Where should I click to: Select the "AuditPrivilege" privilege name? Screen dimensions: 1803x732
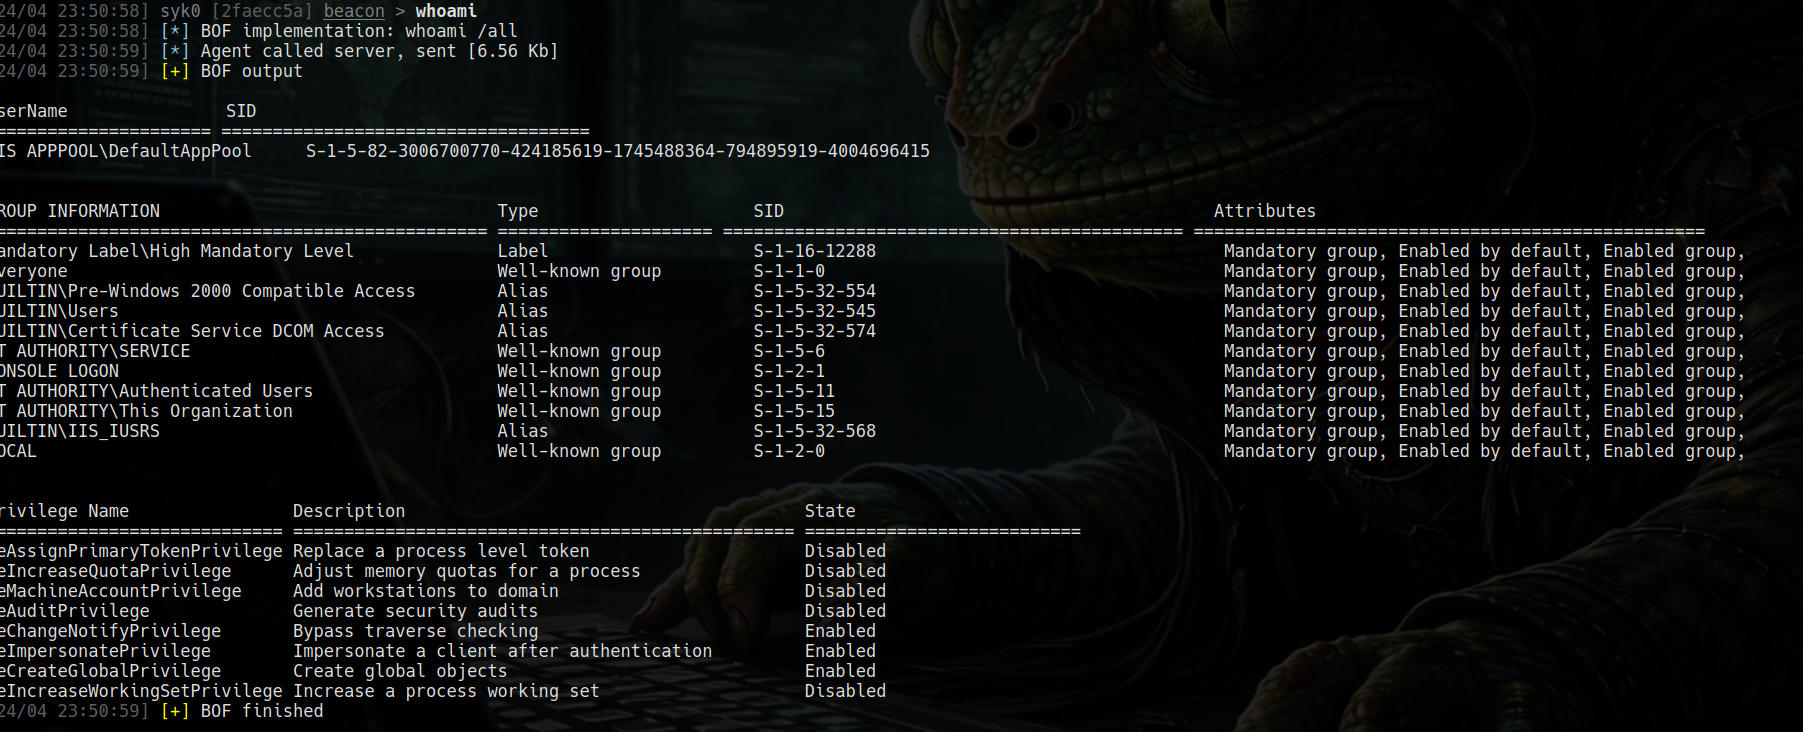point(78,611)
